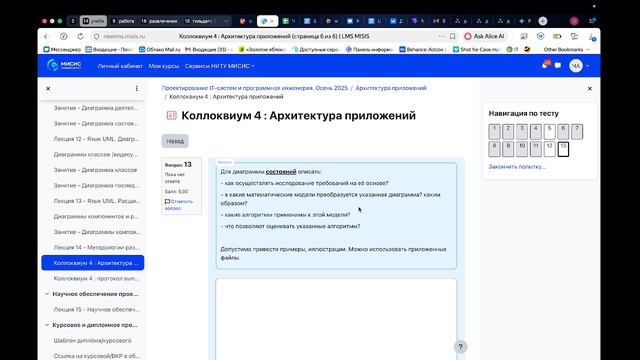Jump to question 2 in navigation
Screen dimensions: 640x360
coord(508,132)
